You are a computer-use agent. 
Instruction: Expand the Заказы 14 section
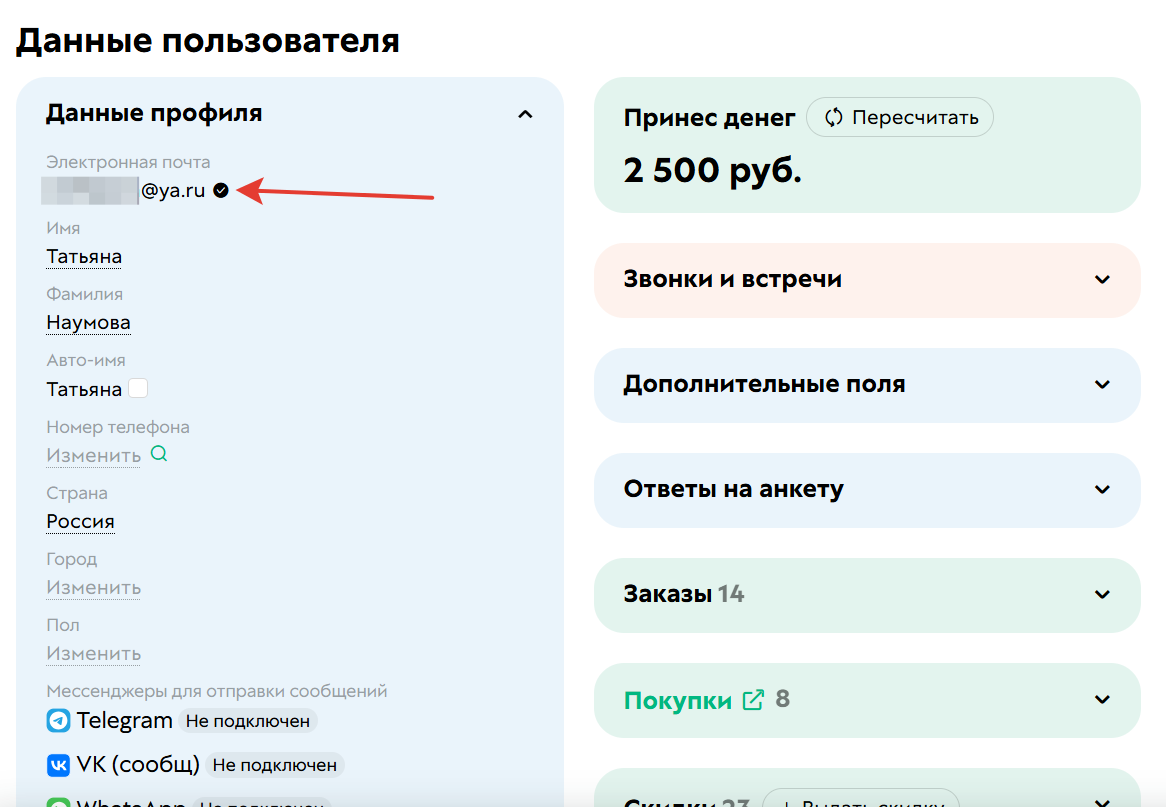(1101, 595)
